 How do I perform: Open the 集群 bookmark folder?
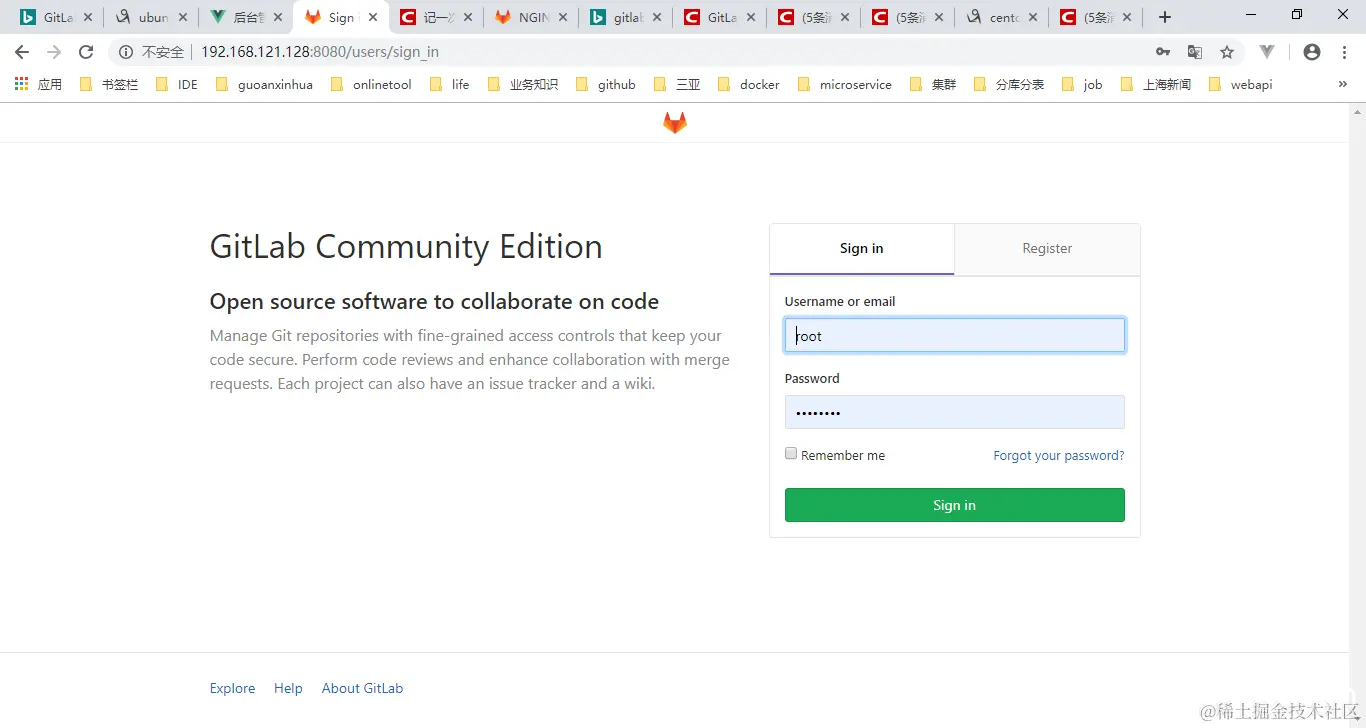[933, 84]
